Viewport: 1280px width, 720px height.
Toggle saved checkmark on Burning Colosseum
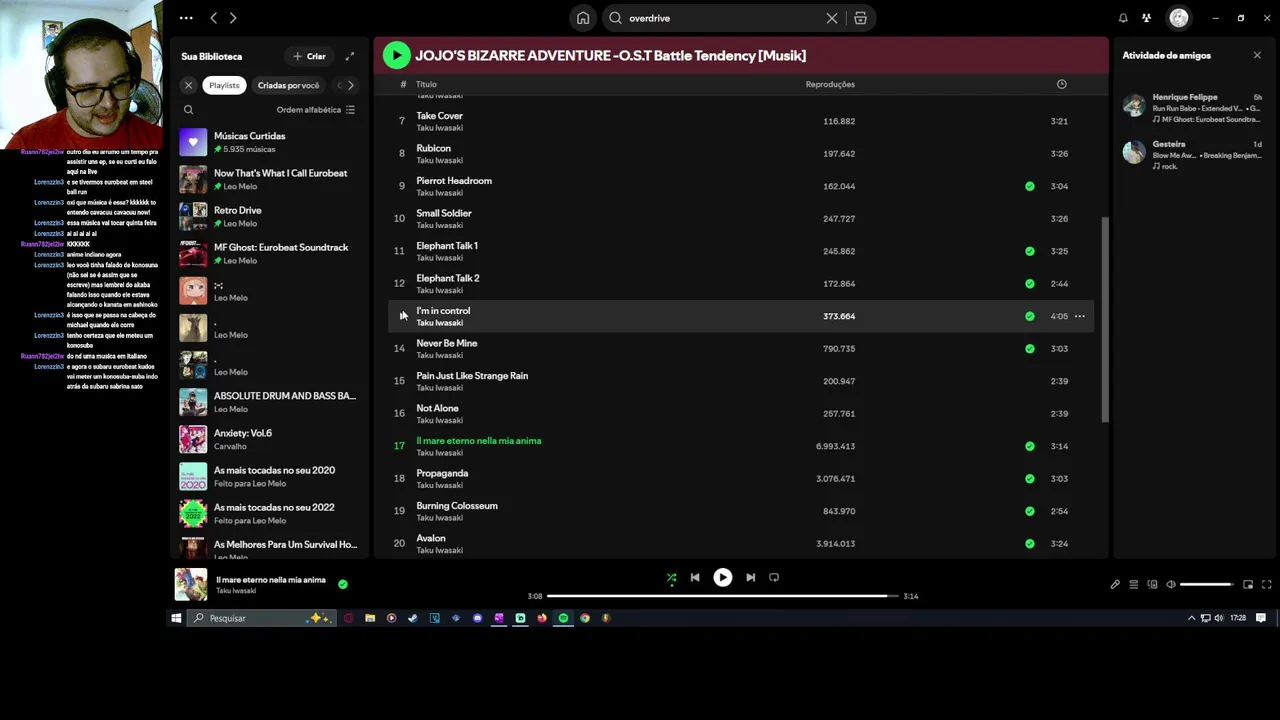coord(1030,511)
